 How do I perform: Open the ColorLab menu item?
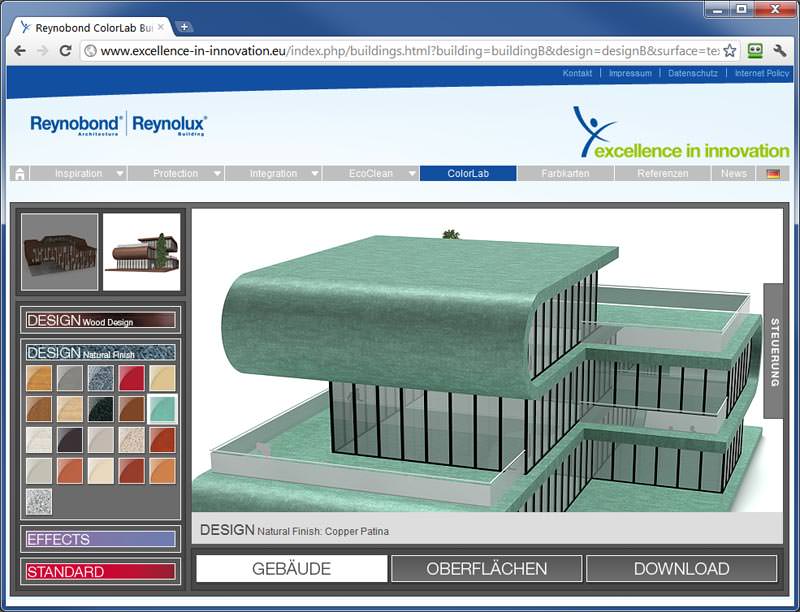coord(468,173)
